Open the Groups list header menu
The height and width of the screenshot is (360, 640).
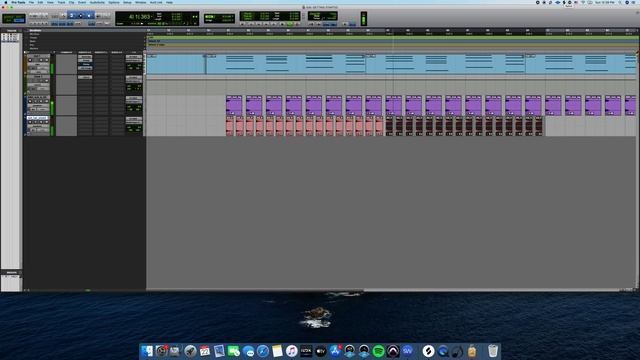pos(11,272)
